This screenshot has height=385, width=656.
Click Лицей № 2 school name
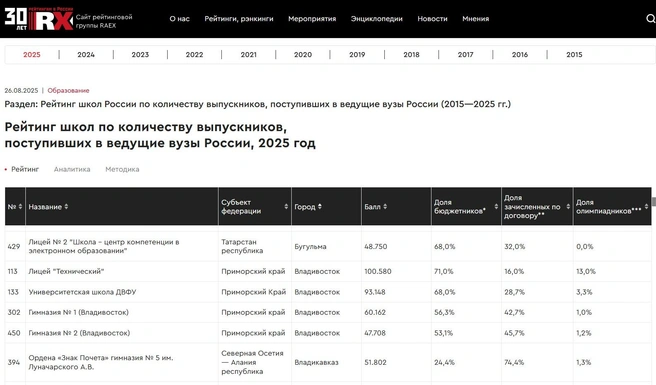tap(104, 246)
